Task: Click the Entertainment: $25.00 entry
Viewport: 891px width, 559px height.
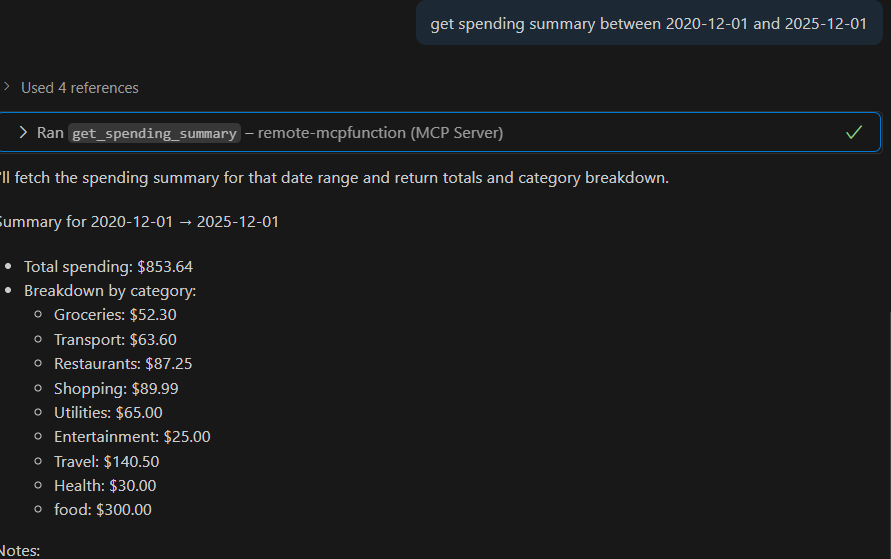Action: [132, 437]
